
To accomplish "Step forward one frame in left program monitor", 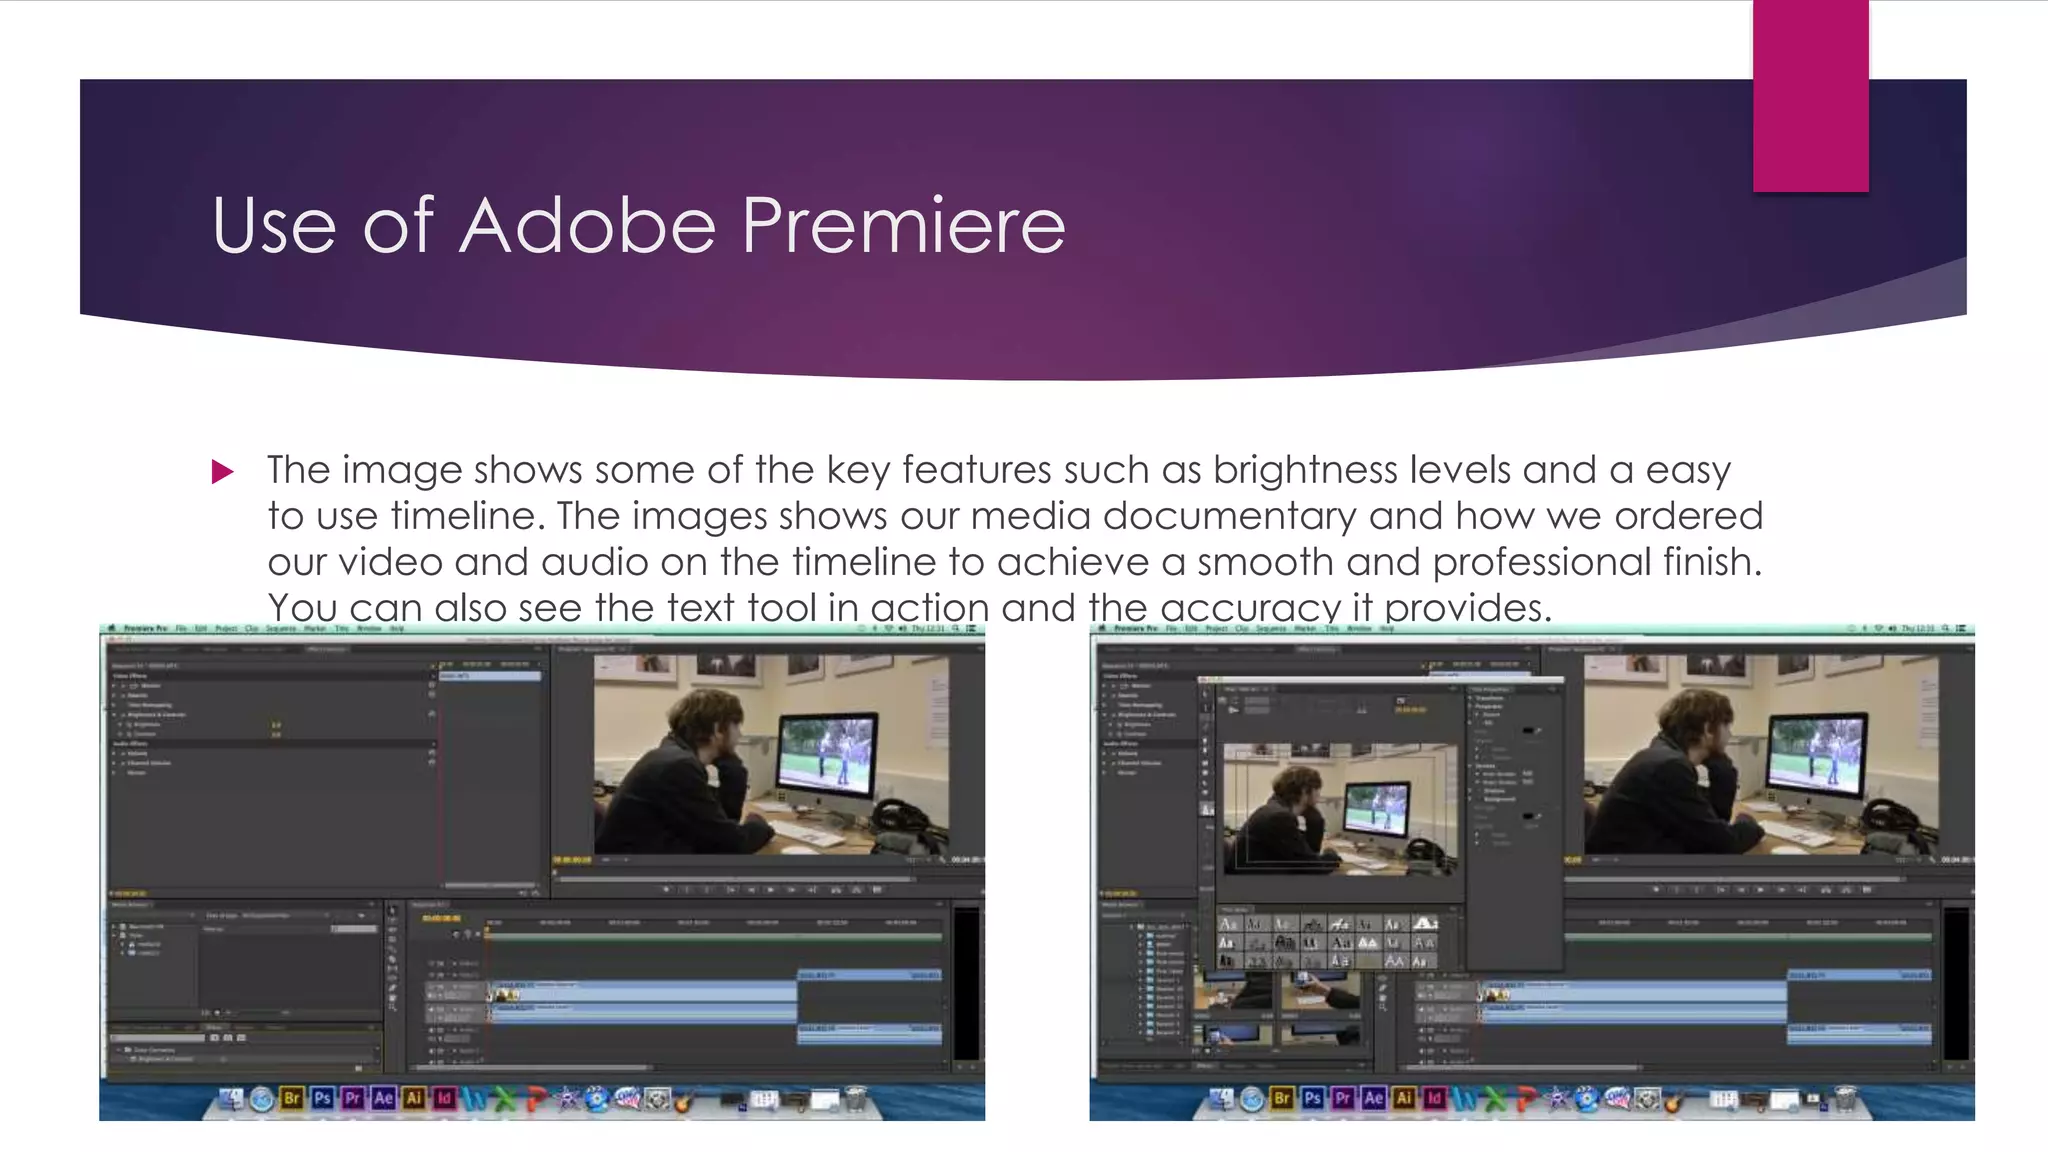I will click(x=791, y=890).
